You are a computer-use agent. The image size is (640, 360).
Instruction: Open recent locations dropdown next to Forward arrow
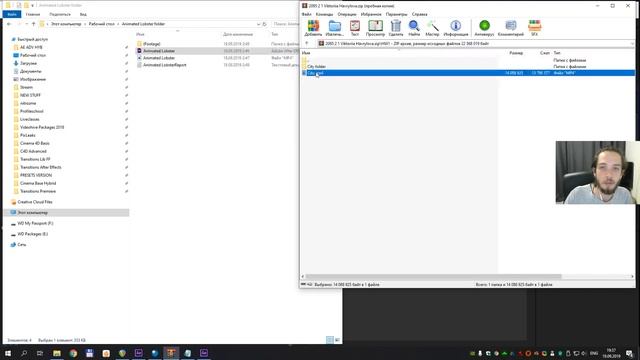click(26, 24)
